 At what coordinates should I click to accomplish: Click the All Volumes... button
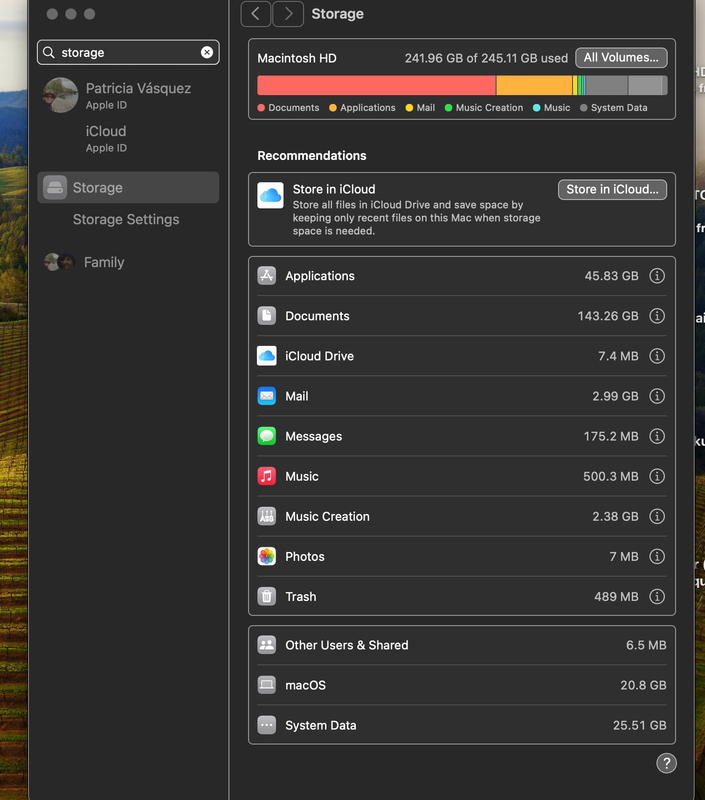[x=621, y=58]
